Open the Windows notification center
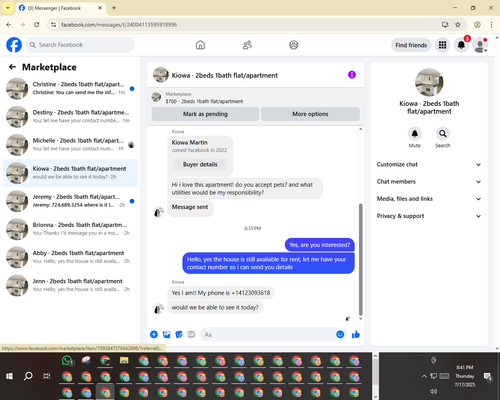The width and height of the screenshot is (500, 400). tap(488, 376)
